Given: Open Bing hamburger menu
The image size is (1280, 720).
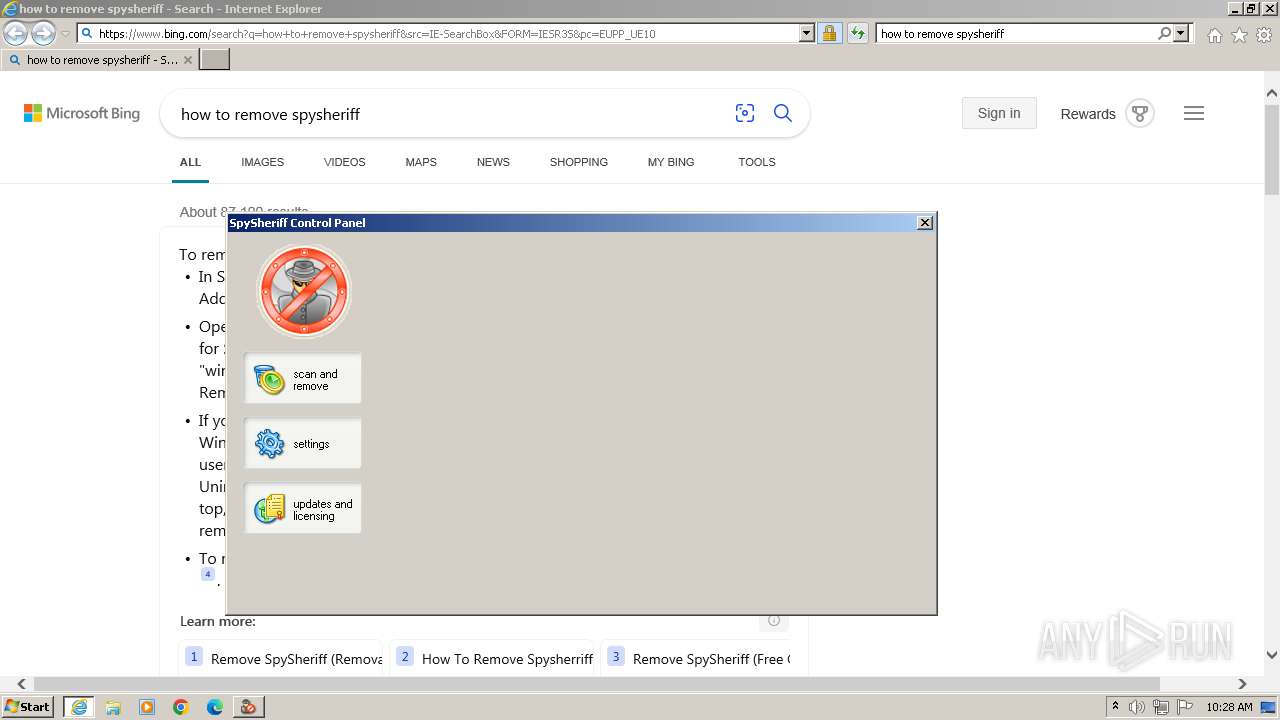Looking at the screenshot, I should pos(1194,113).
